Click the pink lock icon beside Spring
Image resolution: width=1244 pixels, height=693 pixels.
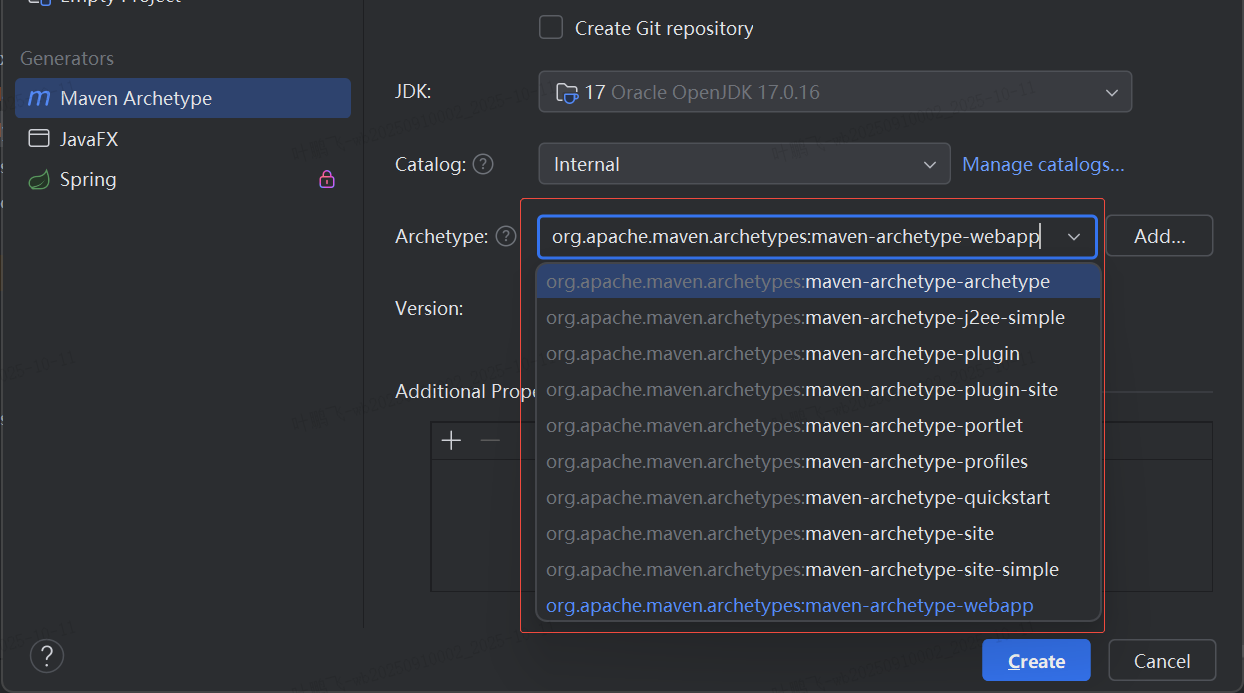(x=326, y=180)
